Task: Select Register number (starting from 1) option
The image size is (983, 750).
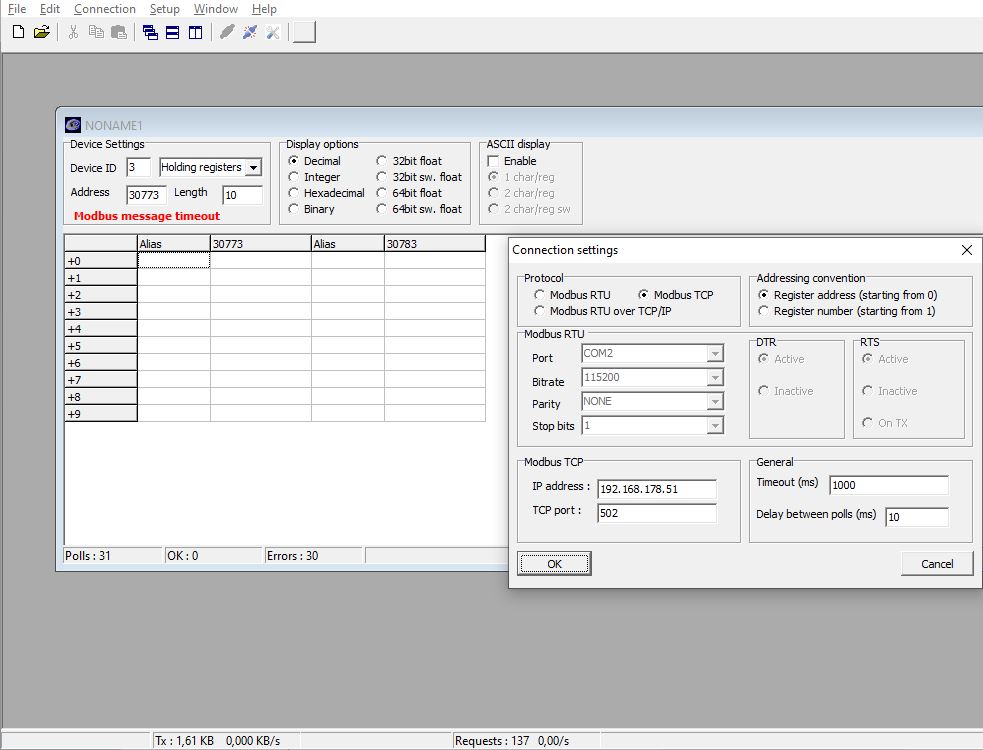Action: click(765, 311)
